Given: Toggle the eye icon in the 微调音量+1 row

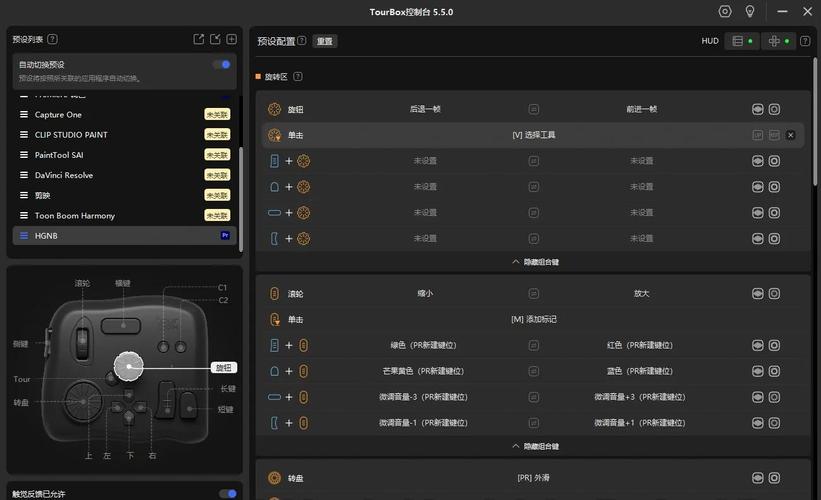Looking at the screenshot, I should tap(758, 423).
